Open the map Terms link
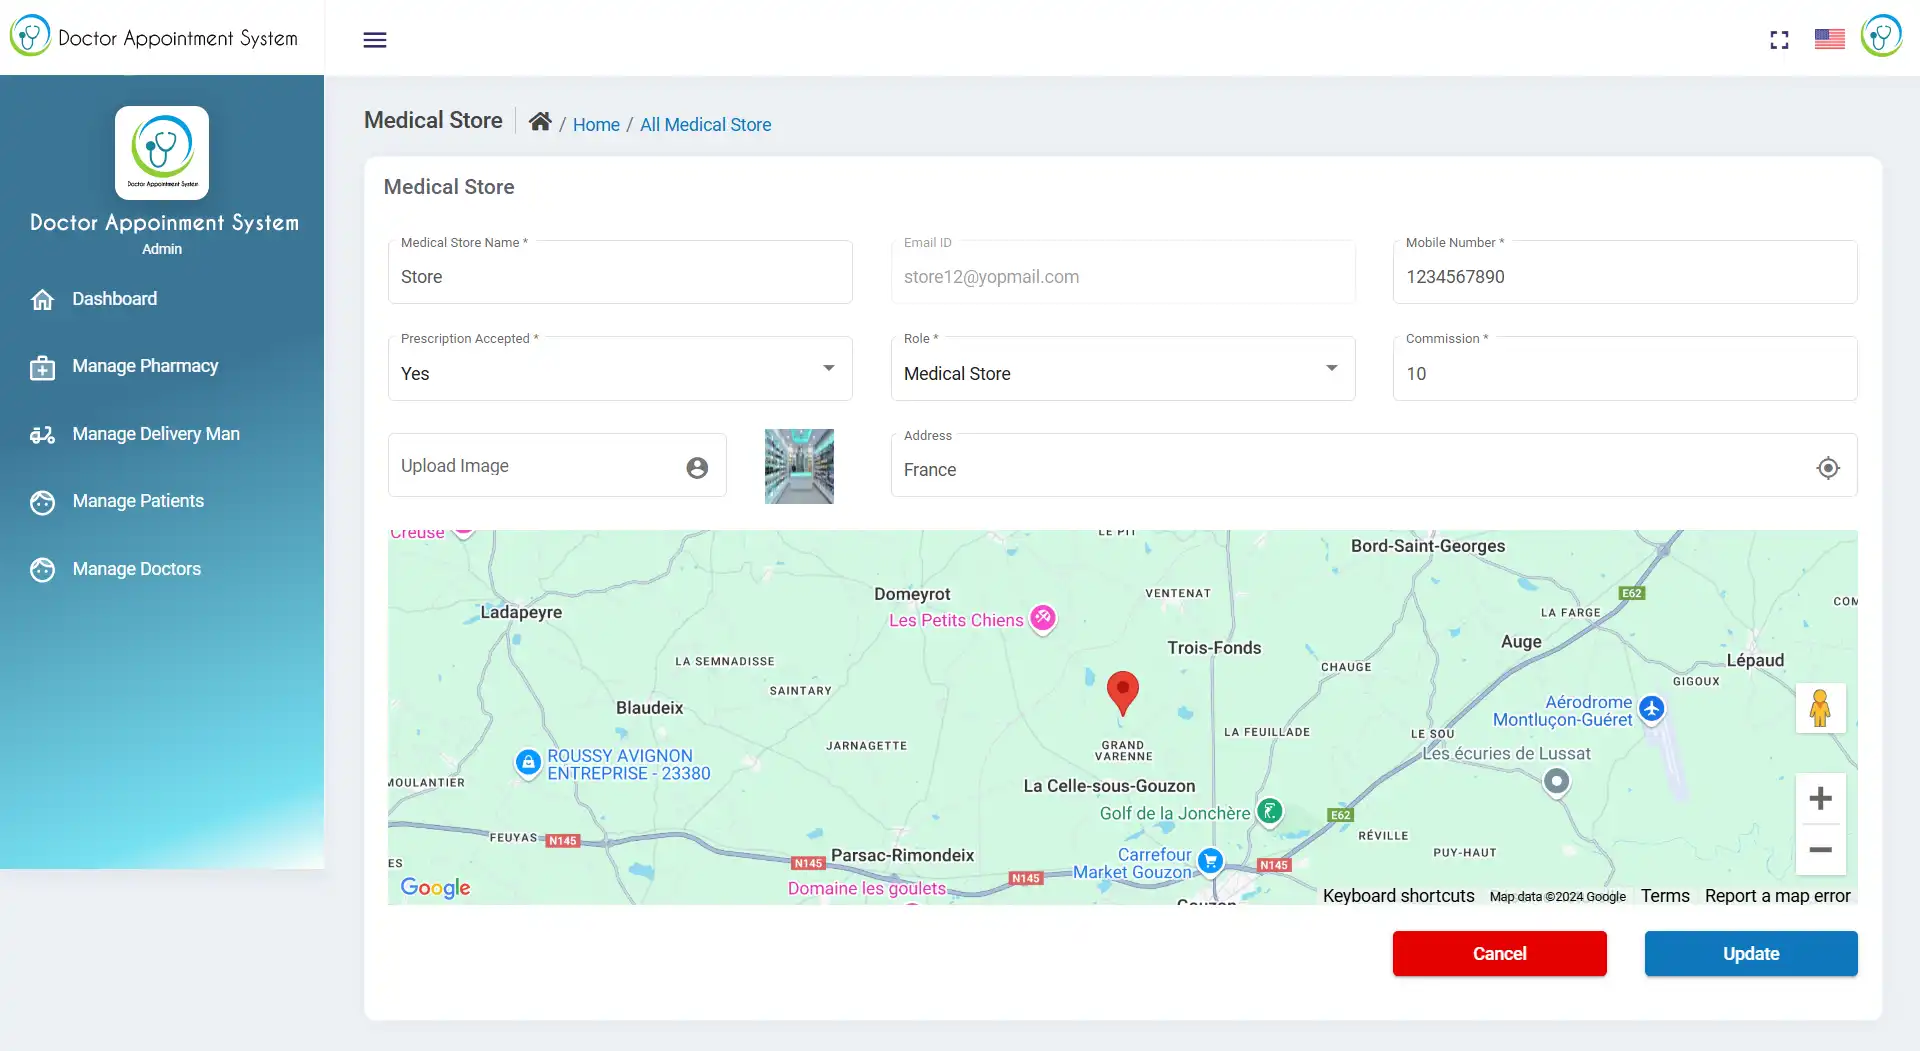This screenshot has width=1920, height=1051. pos(1665,896)
